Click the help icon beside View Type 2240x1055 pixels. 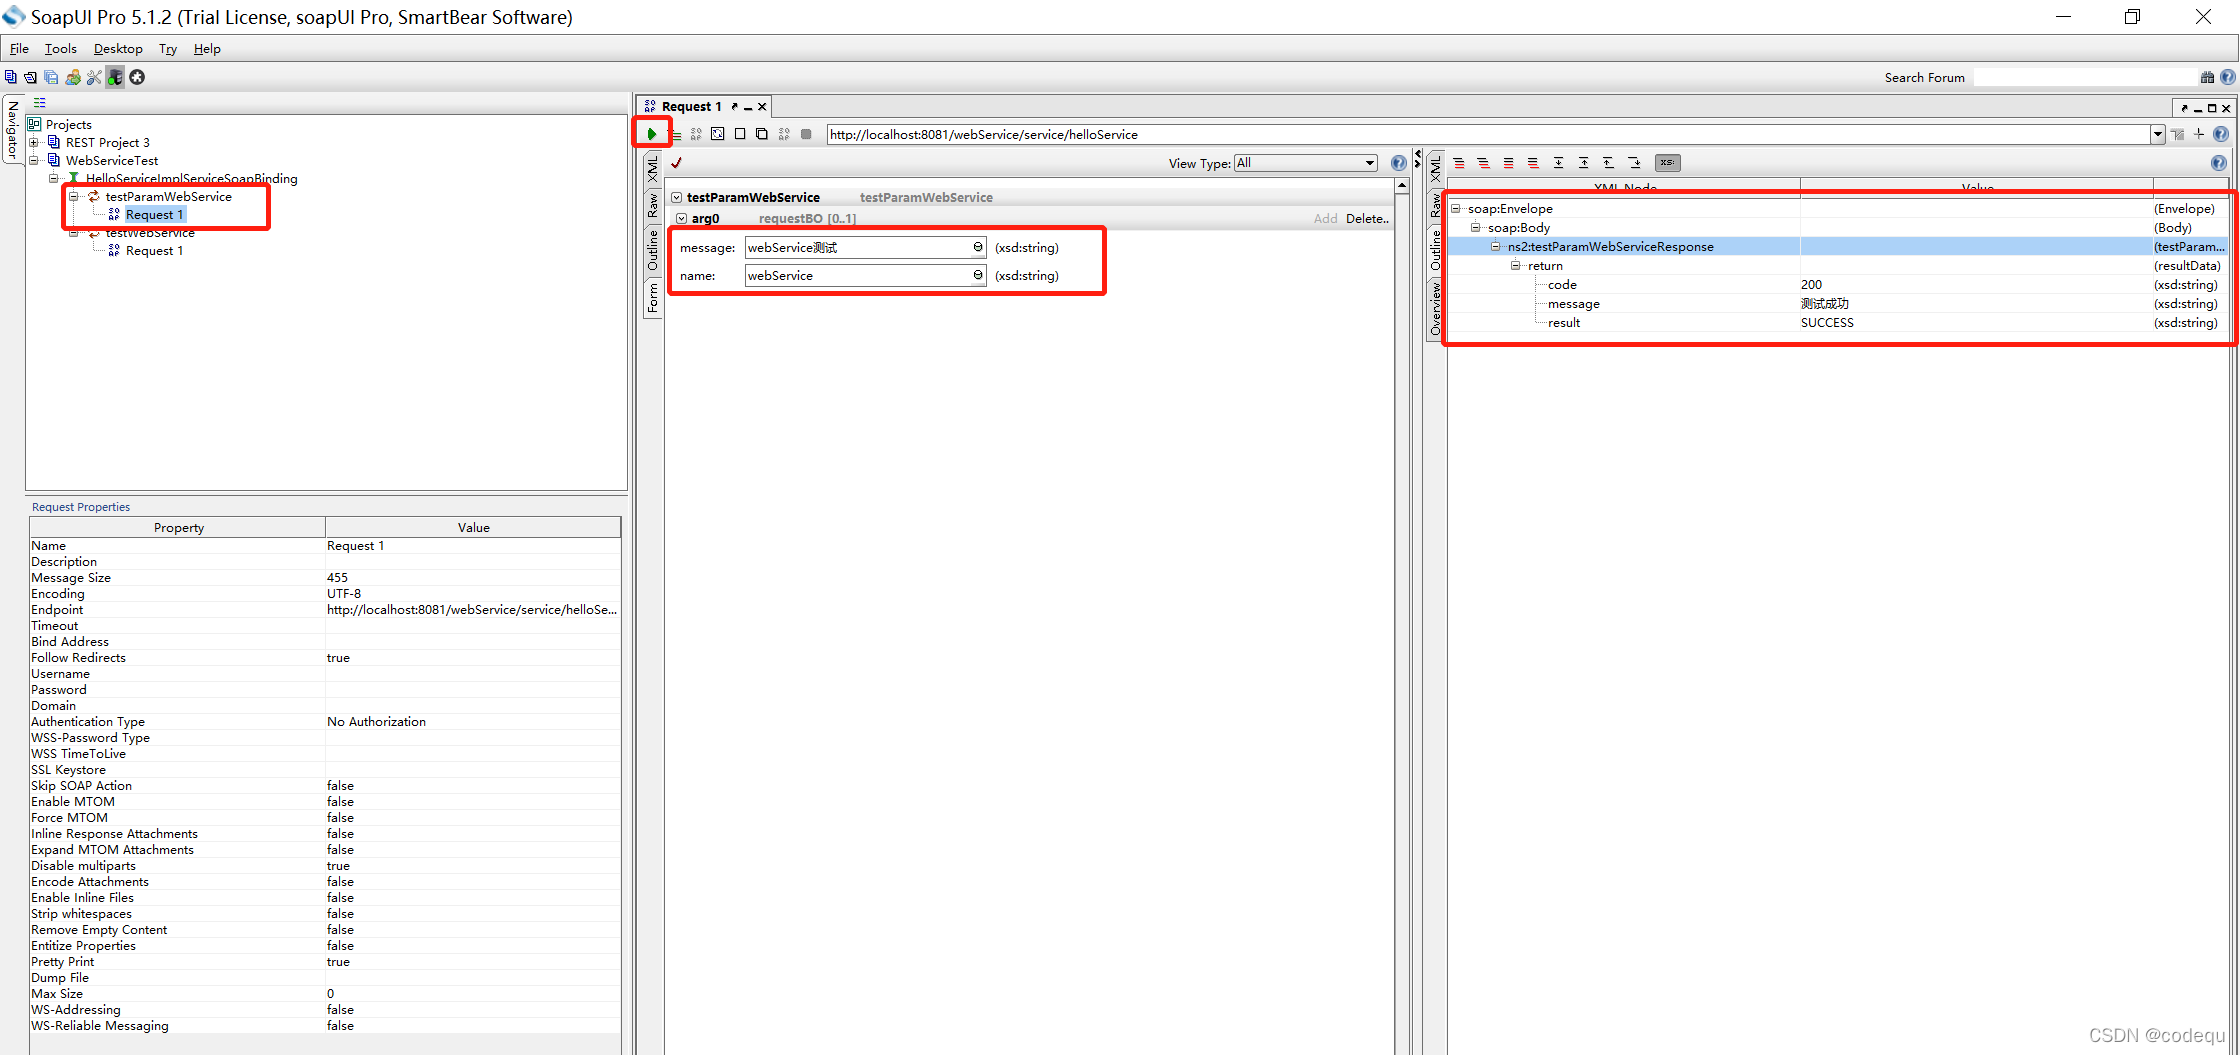point(1399,163)
